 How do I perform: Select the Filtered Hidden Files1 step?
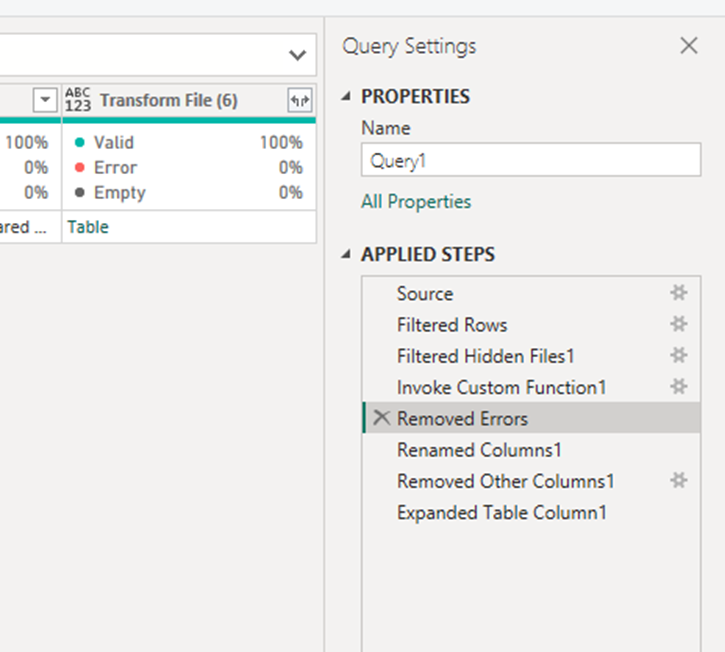point(531,356)
